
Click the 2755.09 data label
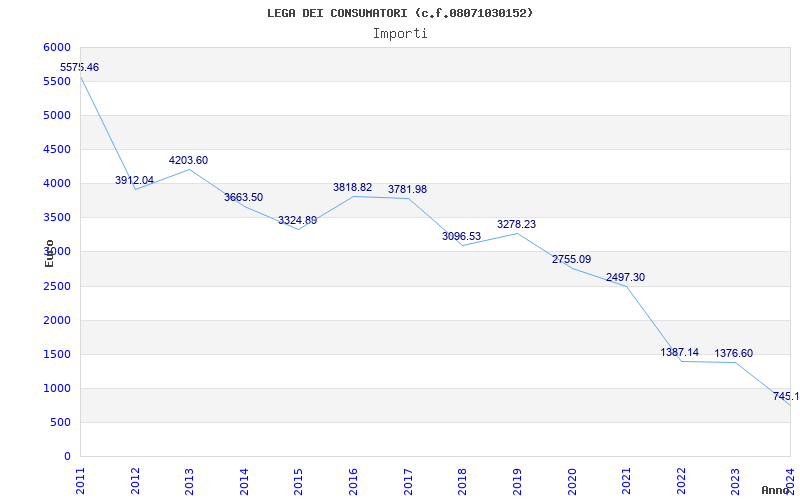click(571, 259)
